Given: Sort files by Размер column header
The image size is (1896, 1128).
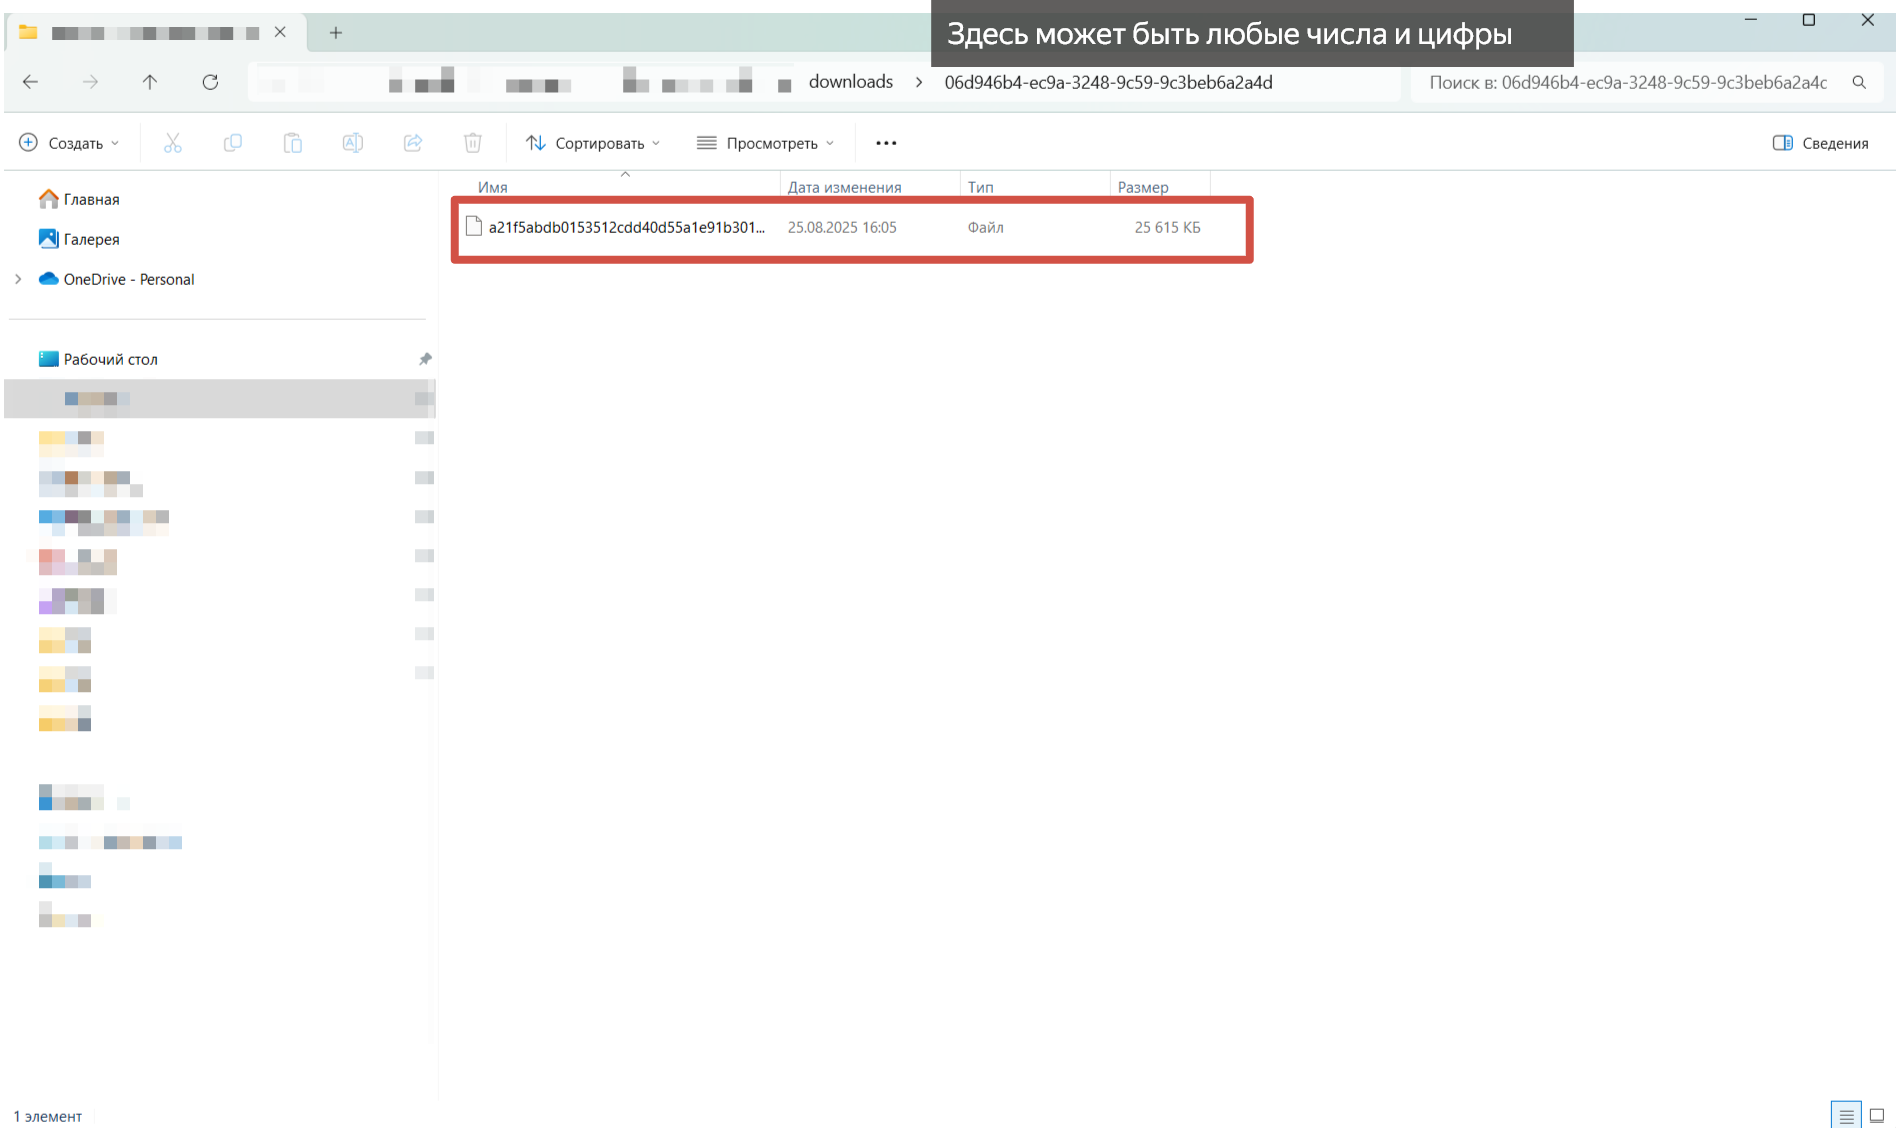Looking at the screenshot, I should pyautogui.click(x=1143, y=187).
